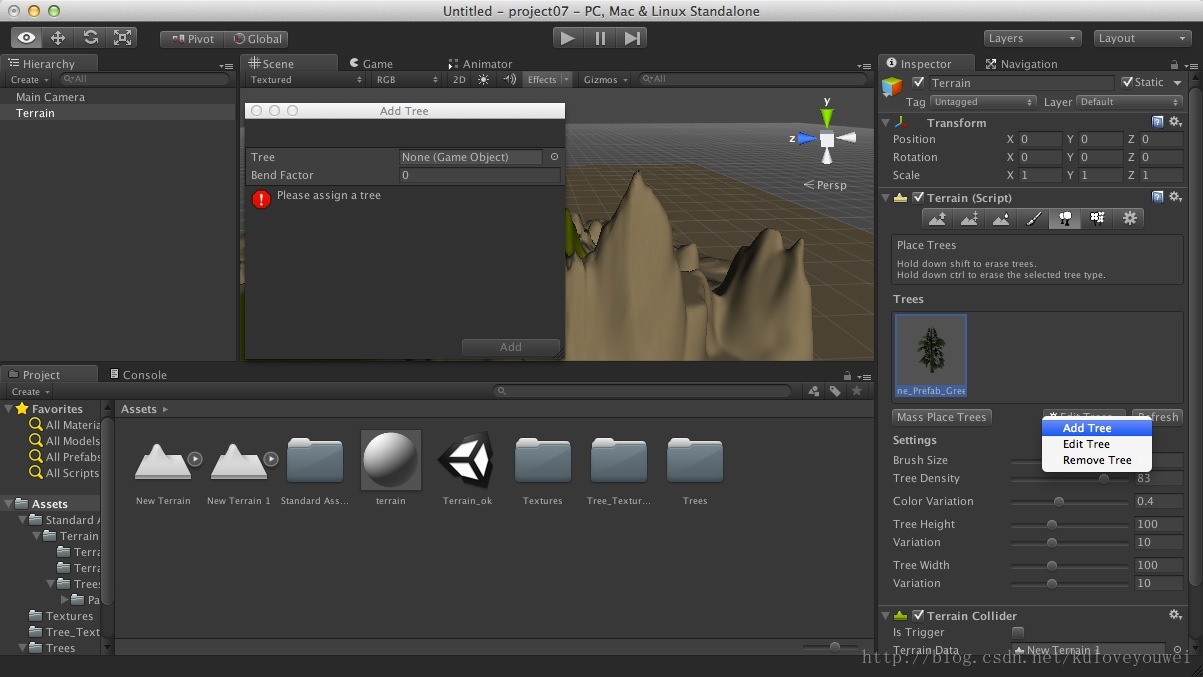
Task: Toggle Global handle rotation
Action: pyautogui.click(x=256, y=39)
